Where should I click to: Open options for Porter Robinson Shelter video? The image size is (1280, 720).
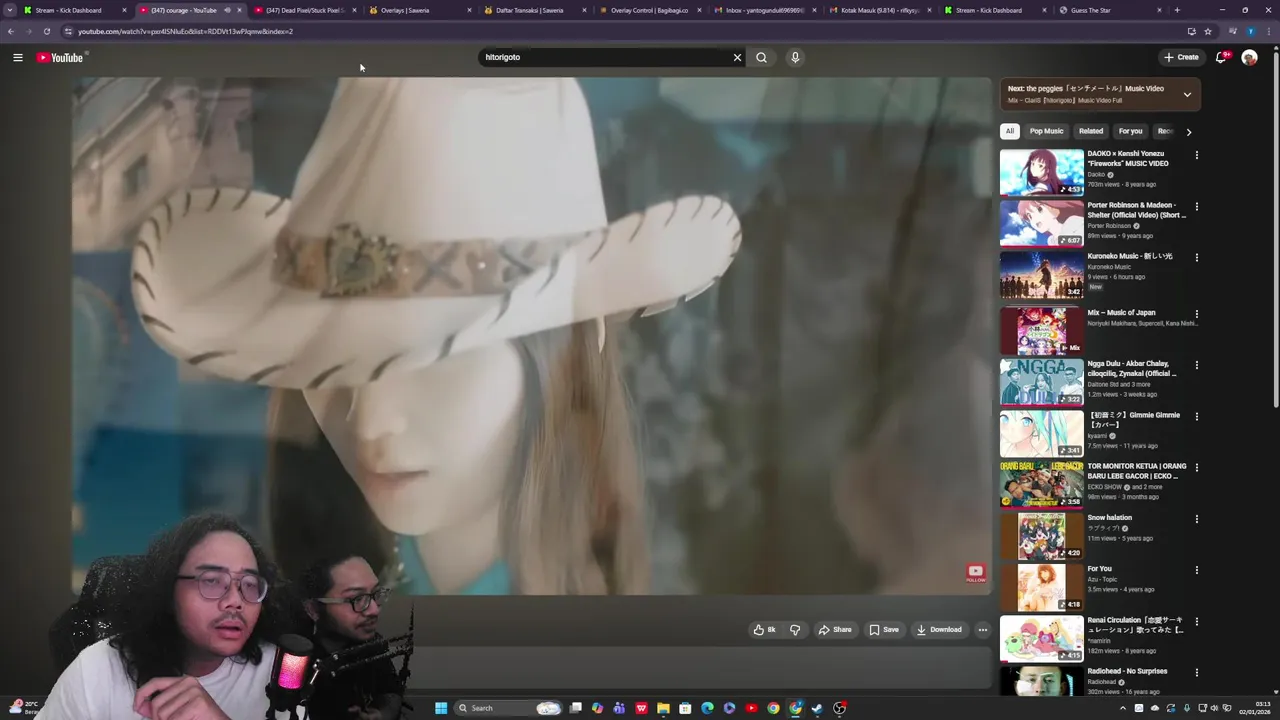click(x=1196, y=207)
